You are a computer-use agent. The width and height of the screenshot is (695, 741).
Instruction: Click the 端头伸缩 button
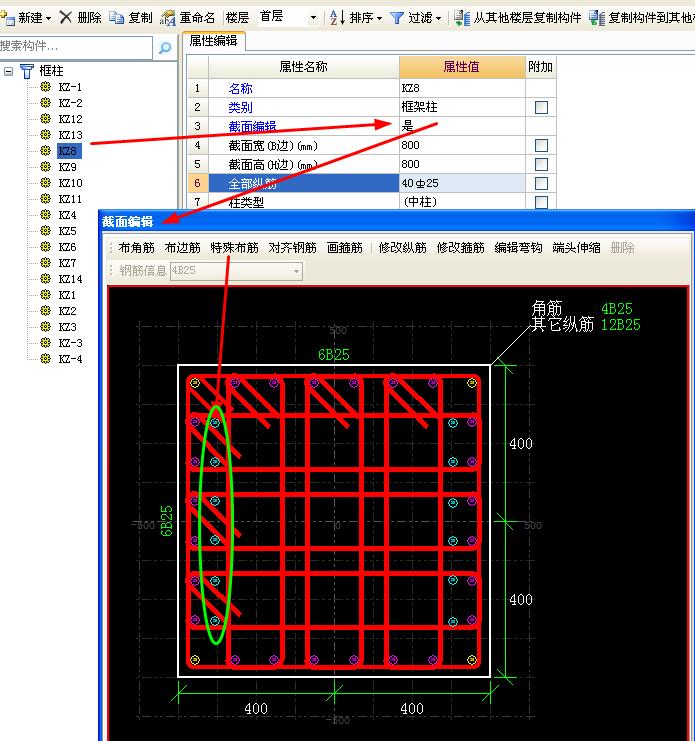pos(576,248)
